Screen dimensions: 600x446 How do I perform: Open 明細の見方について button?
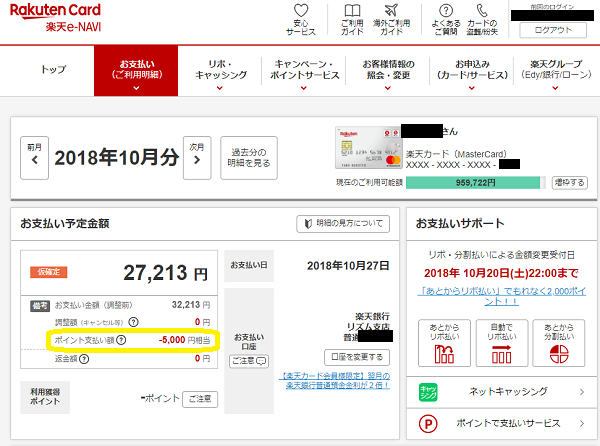pyautogui.click(x=343, y=223)
